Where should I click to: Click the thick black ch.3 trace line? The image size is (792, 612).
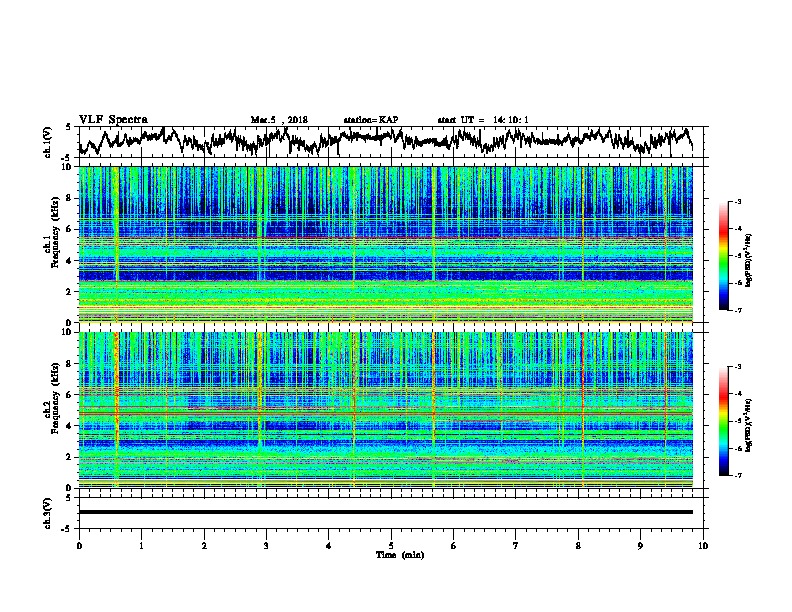click(x=385, y=512)
